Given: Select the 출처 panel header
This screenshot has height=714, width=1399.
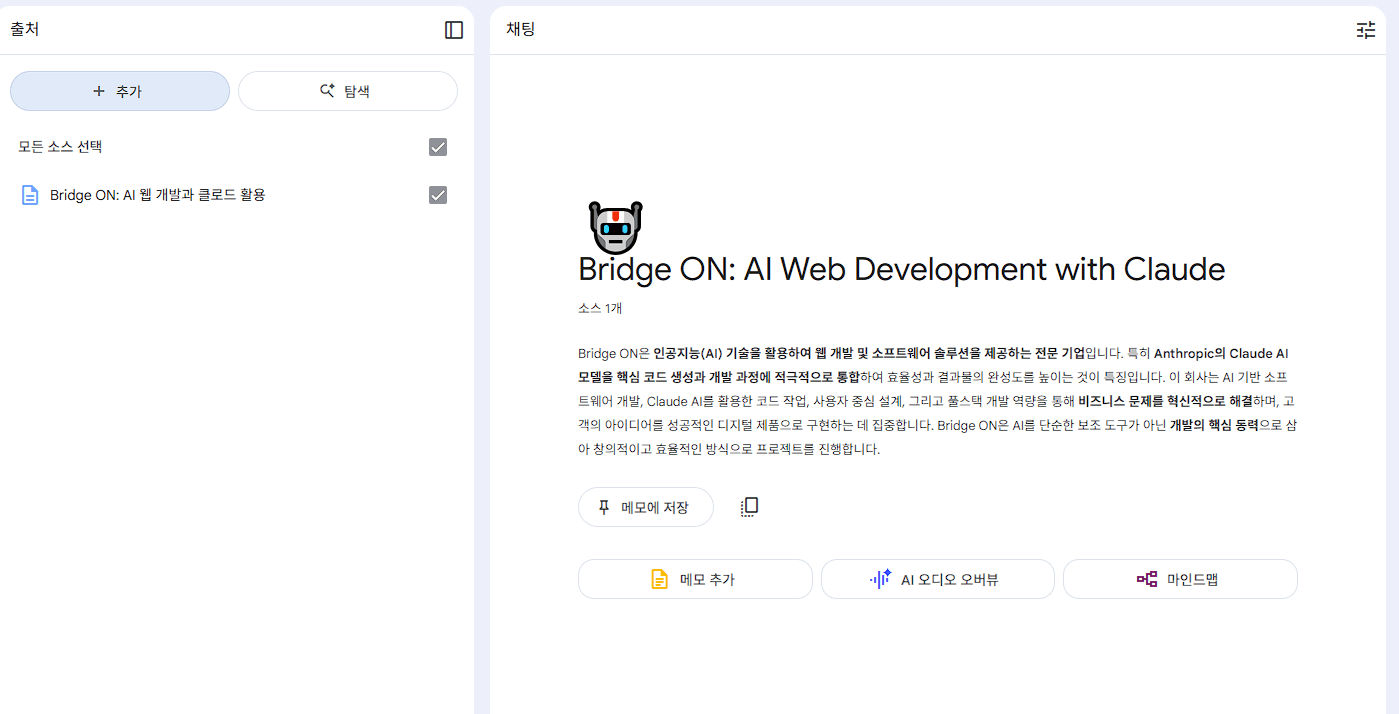Looking at the screenshot, I should click(25, 29).
